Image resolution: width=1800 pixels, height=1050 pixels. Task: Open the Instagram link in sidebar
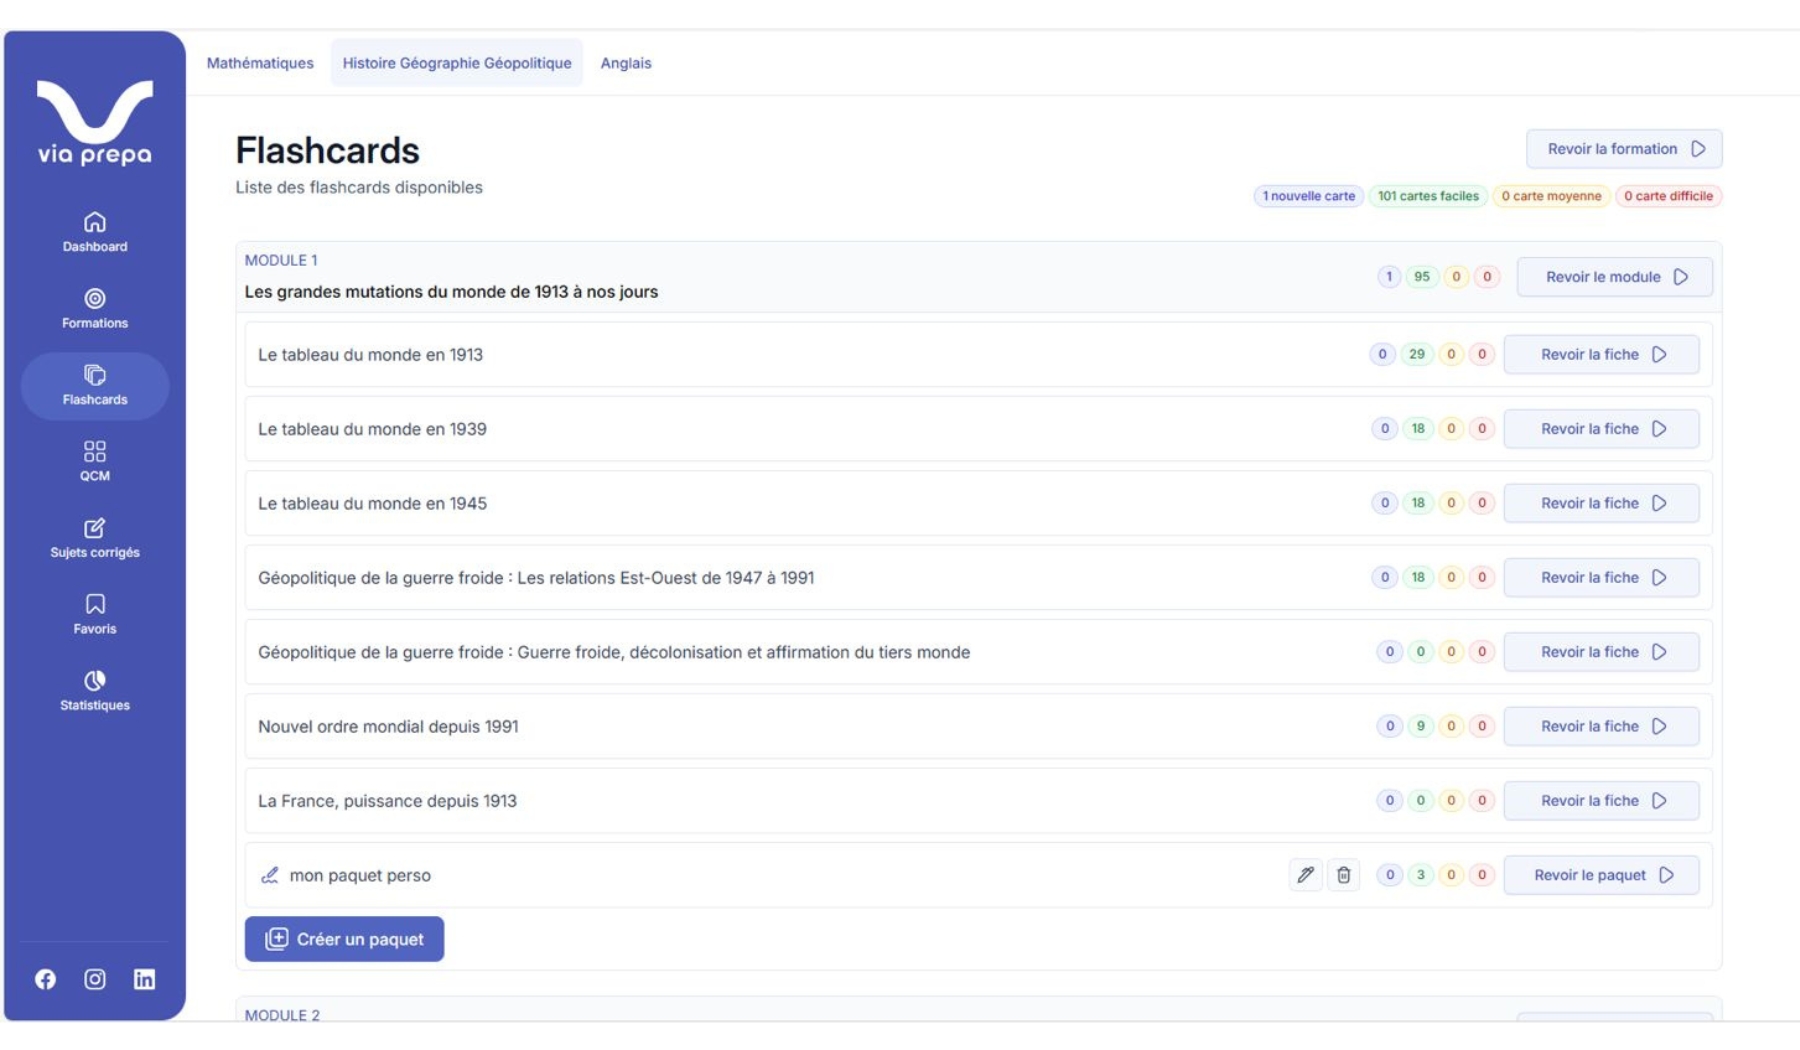(95, 979)
